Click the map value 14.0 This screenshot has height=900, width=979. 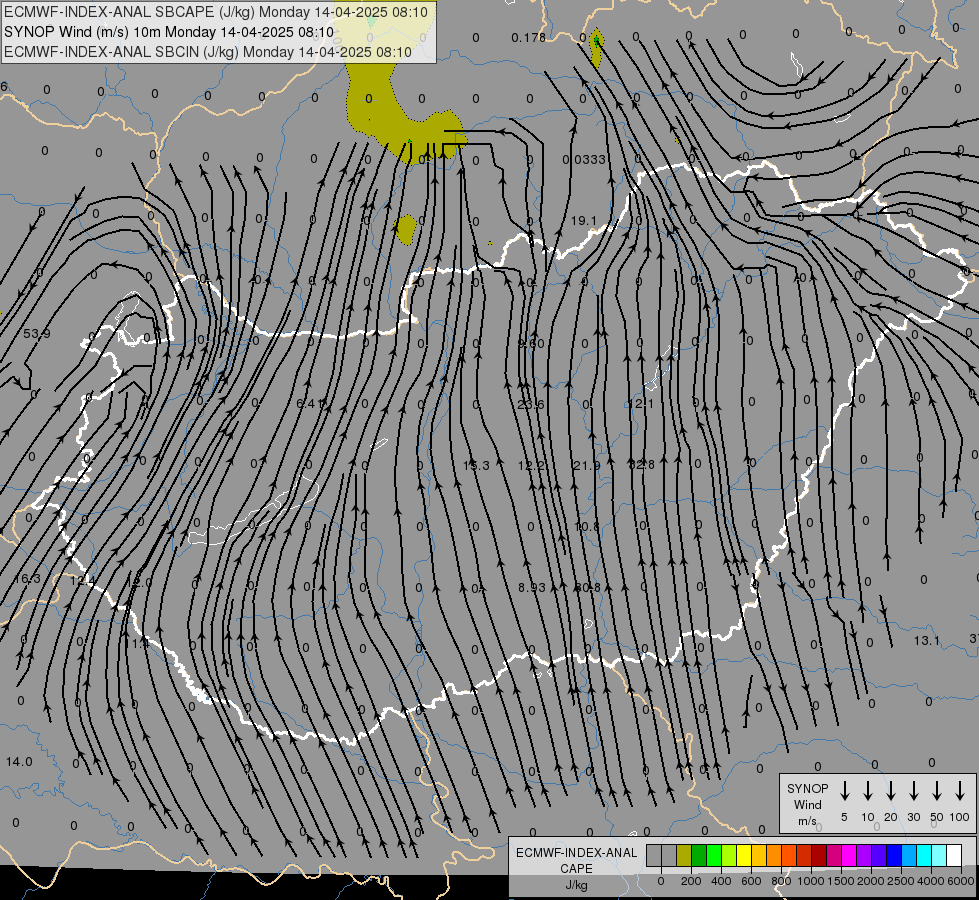19,761
